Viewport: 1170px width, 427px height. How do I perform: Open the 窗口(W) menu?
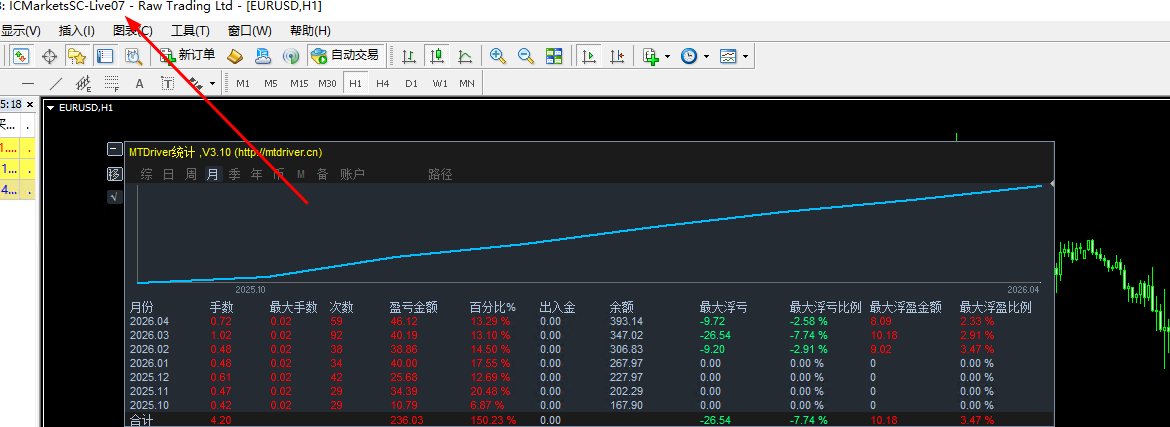tap(250, 31)
